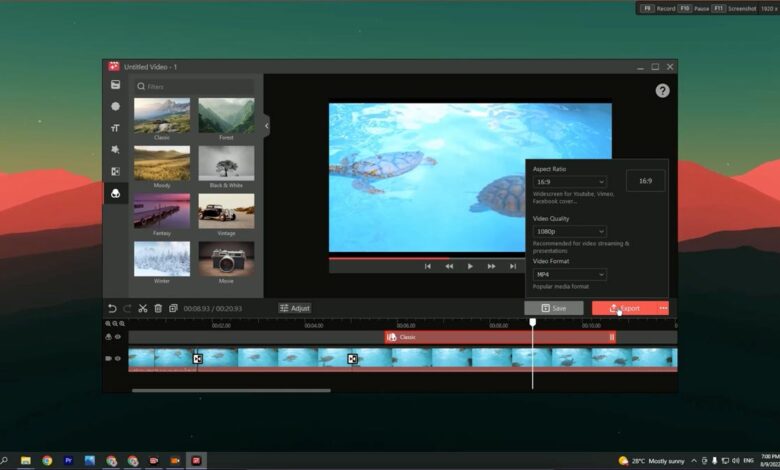This screenshot has width=780, height=470.
Task: Open the text titles sidebar tool
Action: 116,128
